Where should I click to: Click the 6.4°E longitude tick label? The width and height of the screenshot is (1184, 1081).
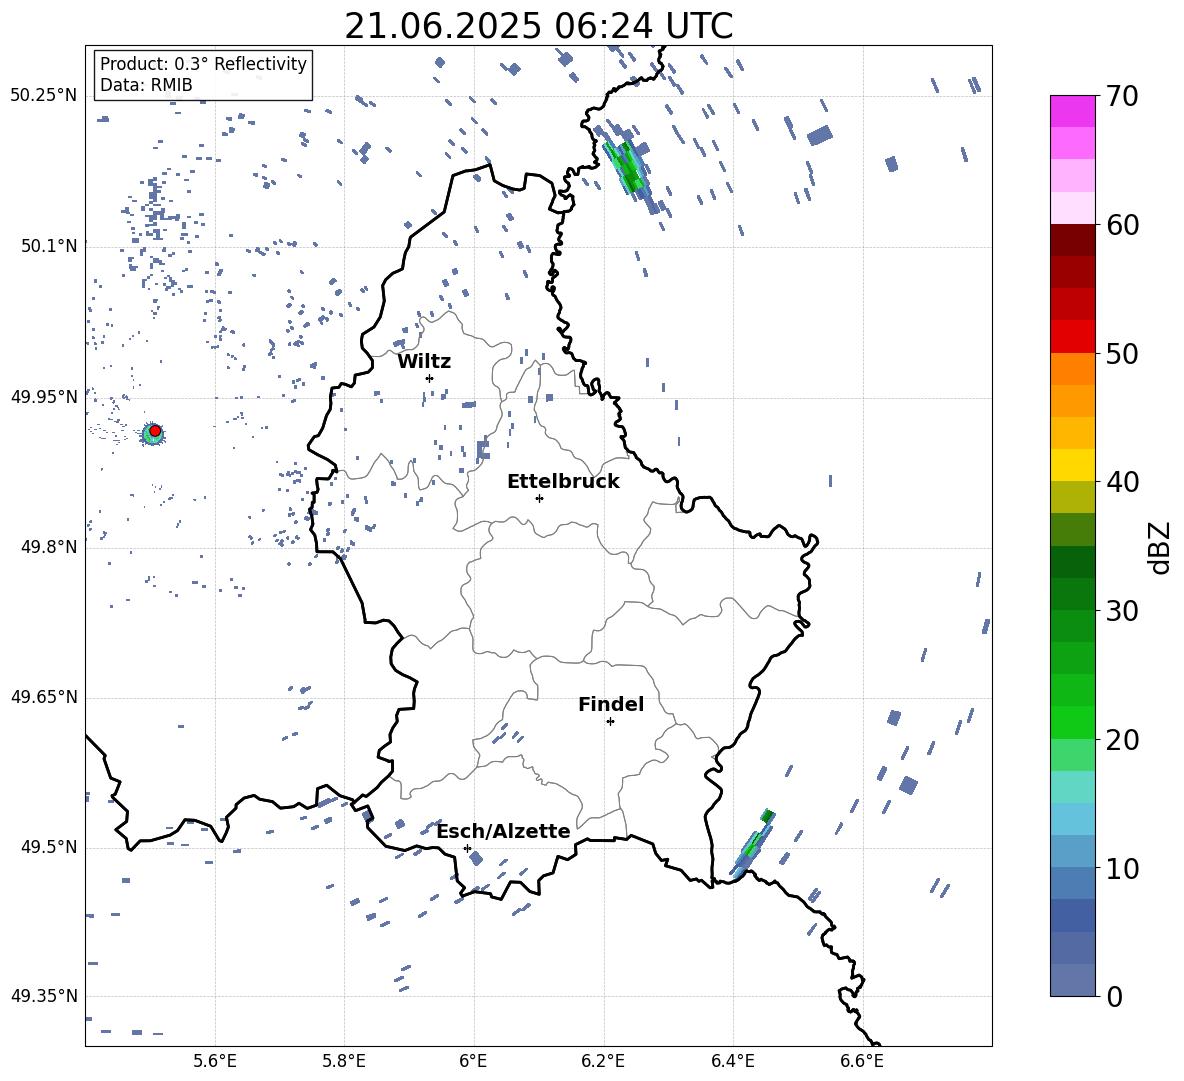(x=732, y=1061)
